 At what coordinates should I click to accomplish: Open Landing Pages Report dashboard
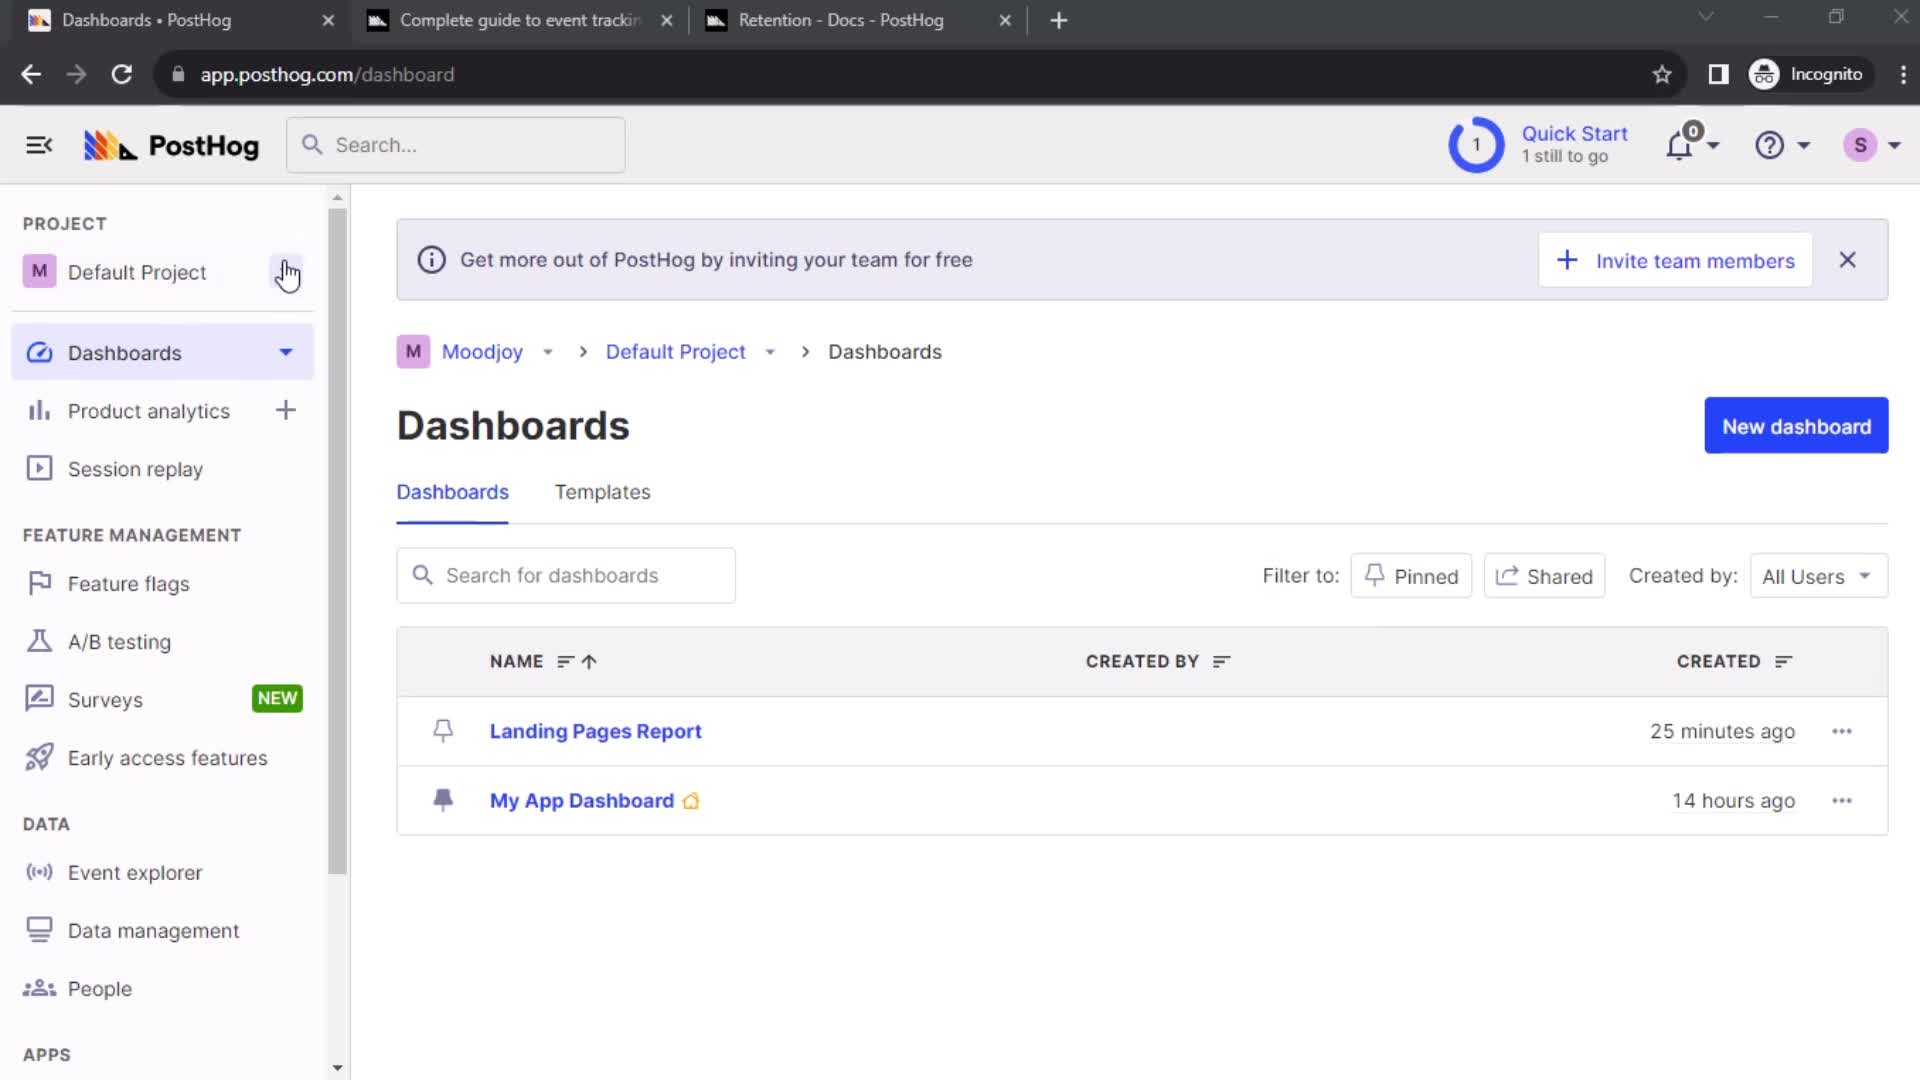tap(595, 731)
